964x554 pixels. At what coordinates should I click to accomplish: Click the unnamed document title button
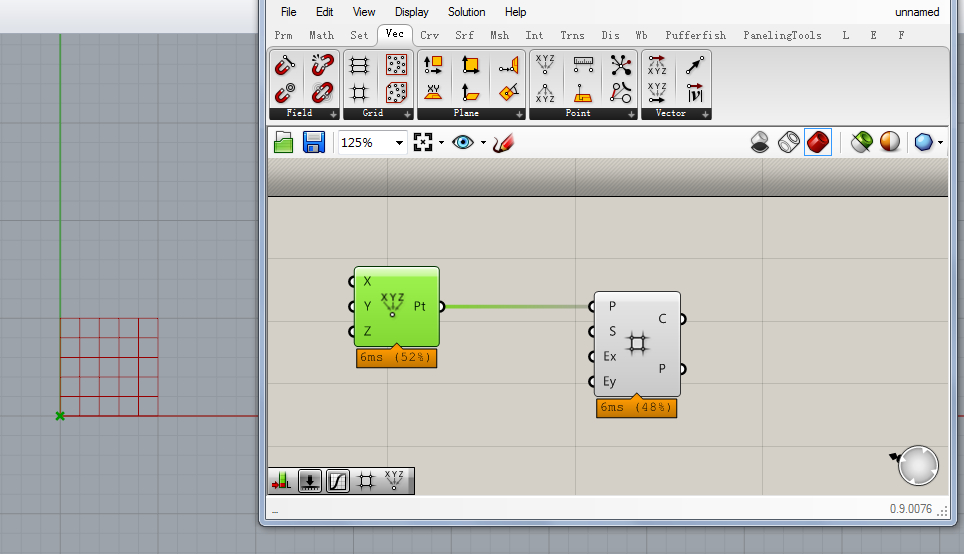point(917,12)
